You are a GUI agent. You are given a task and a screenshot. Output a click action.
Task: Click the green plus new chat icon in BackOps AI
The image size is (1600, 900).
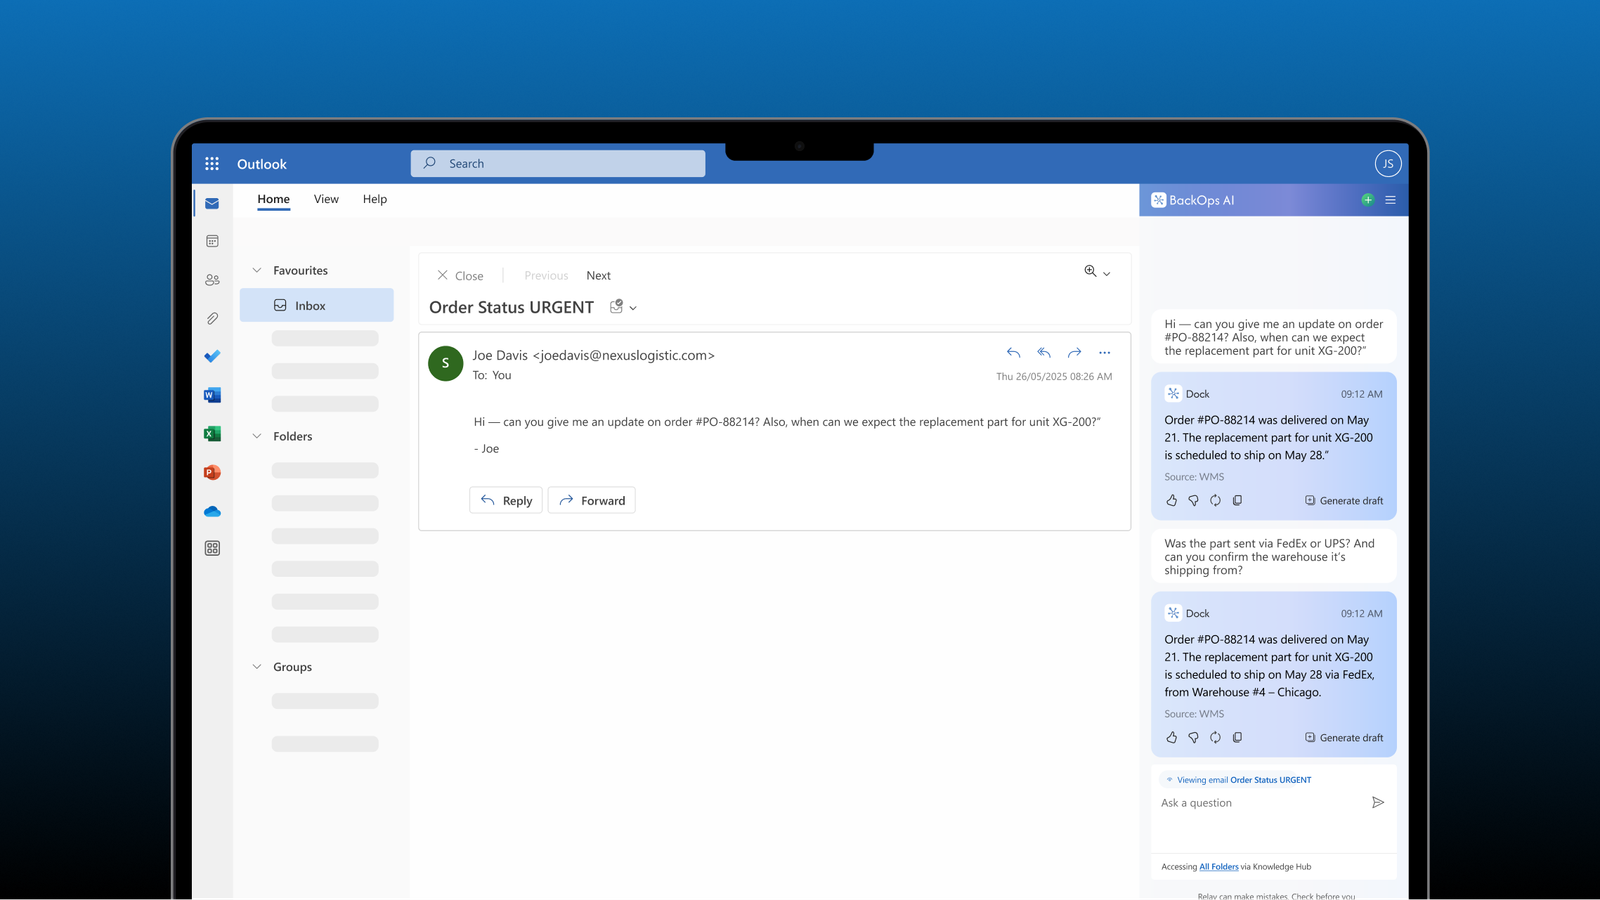pyautogui.click(x=1367, y=200)
